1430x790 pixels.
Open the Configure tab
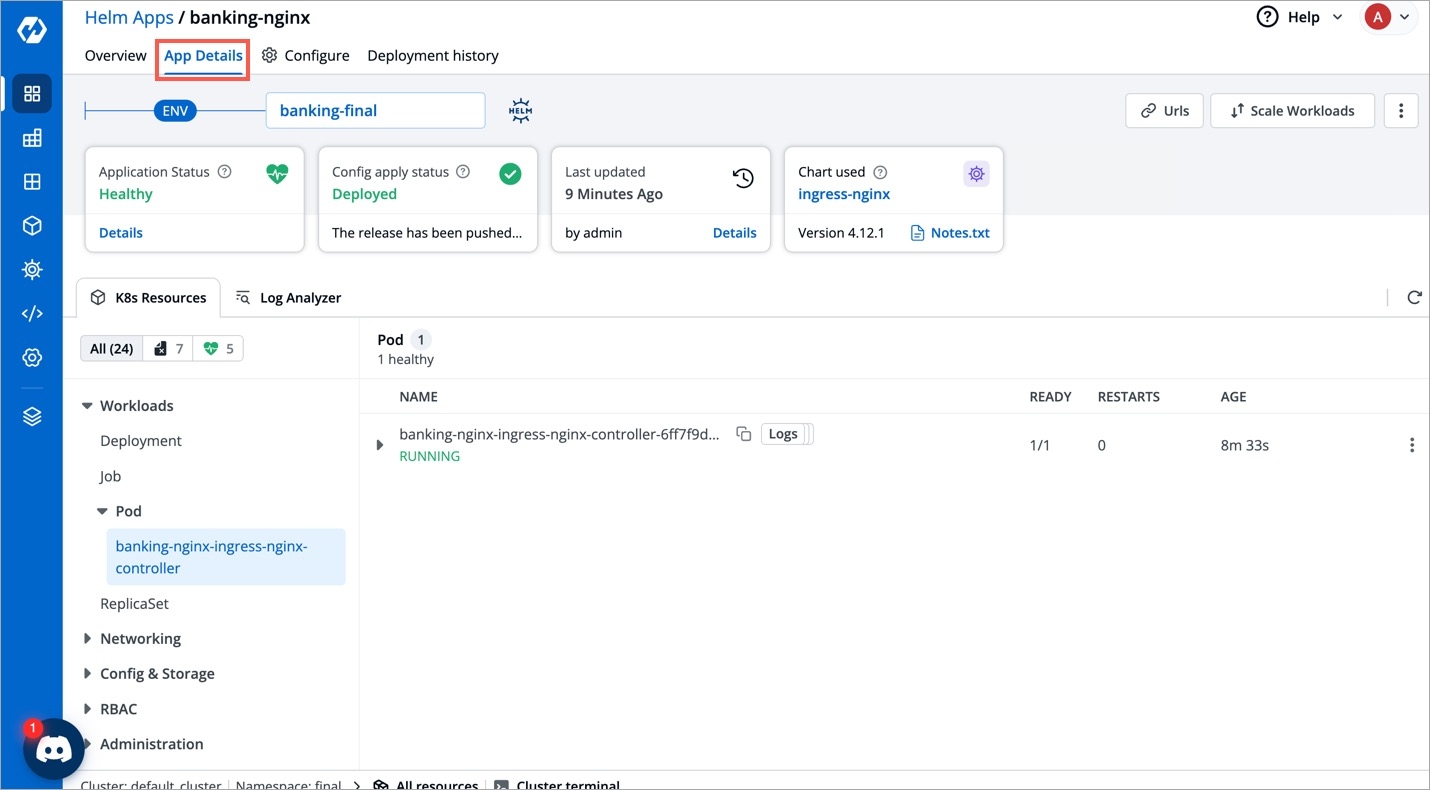pyautogui.click(x=306, y=55)
